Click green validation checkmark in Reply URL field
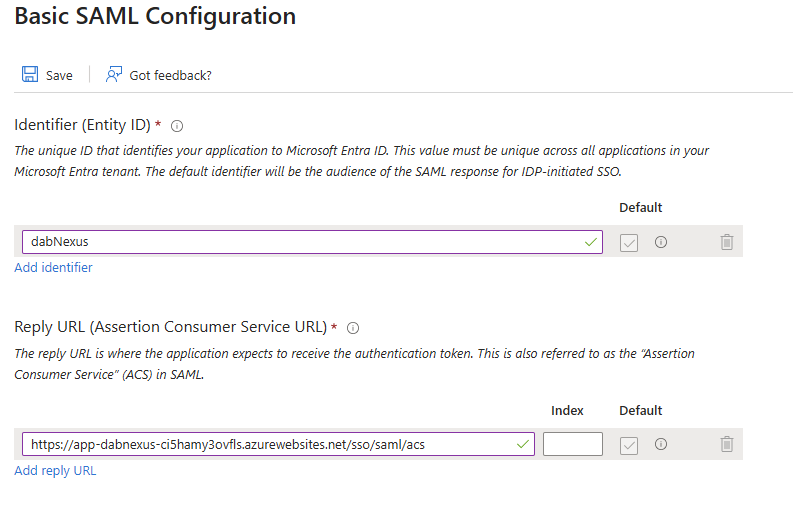793x507 pixels. click(522, 444)
